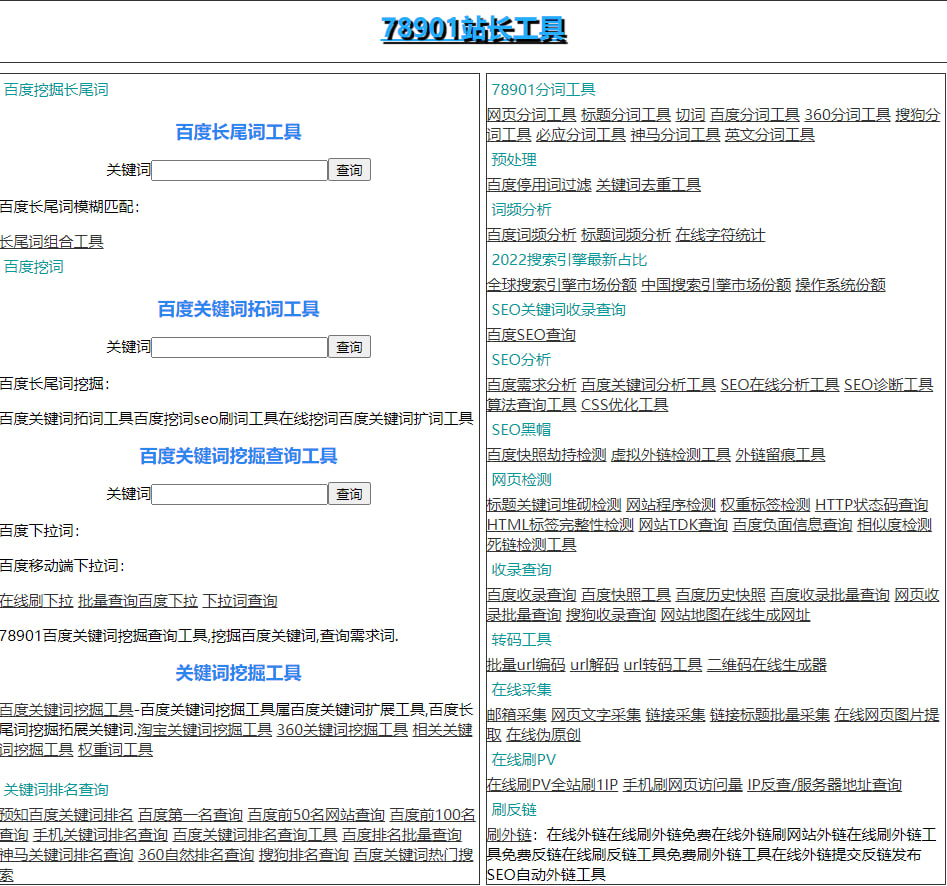This screenshot has height=886, width=947.
Task: Open 英文分词工具 link
Action: (769, 134)
